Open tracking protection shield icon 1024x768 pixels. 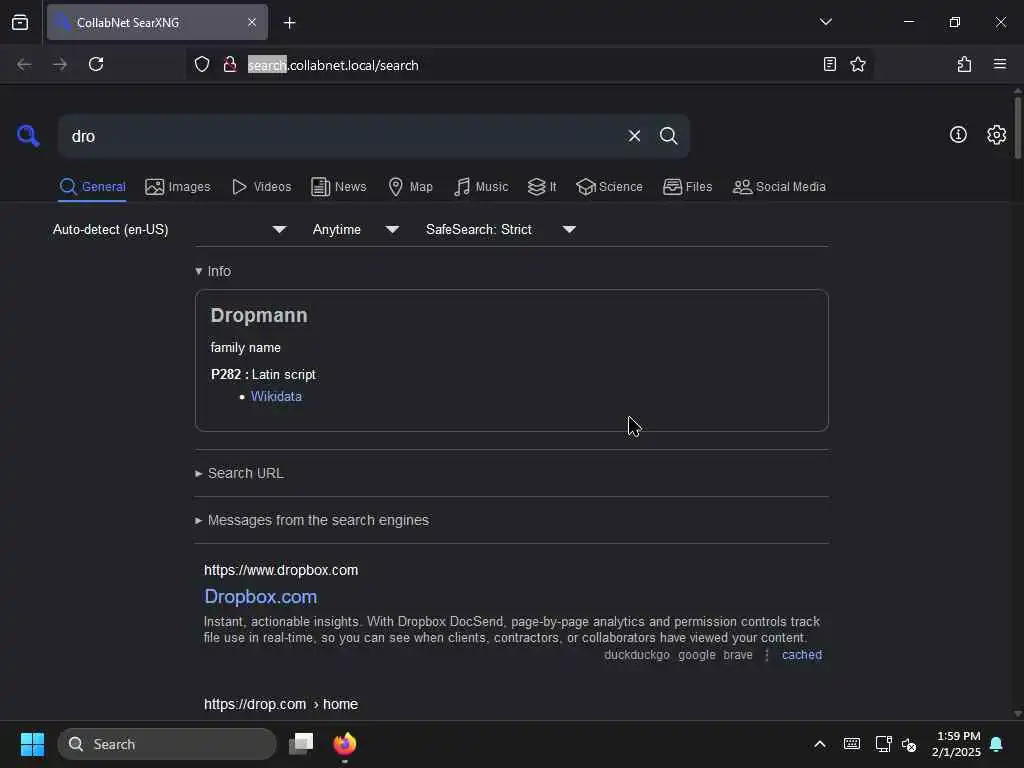pos(202,64)
